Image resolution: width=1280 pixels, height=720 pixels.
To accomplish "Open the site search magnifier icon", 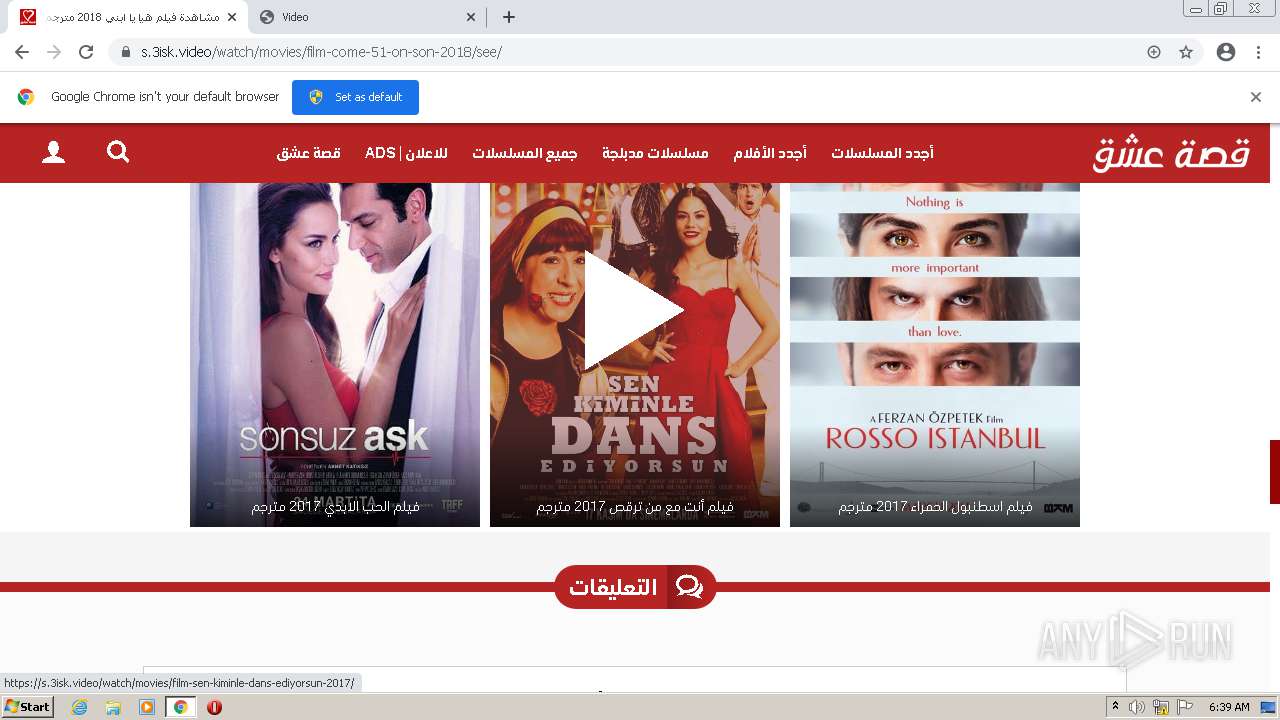I will (x=118, y=152).
